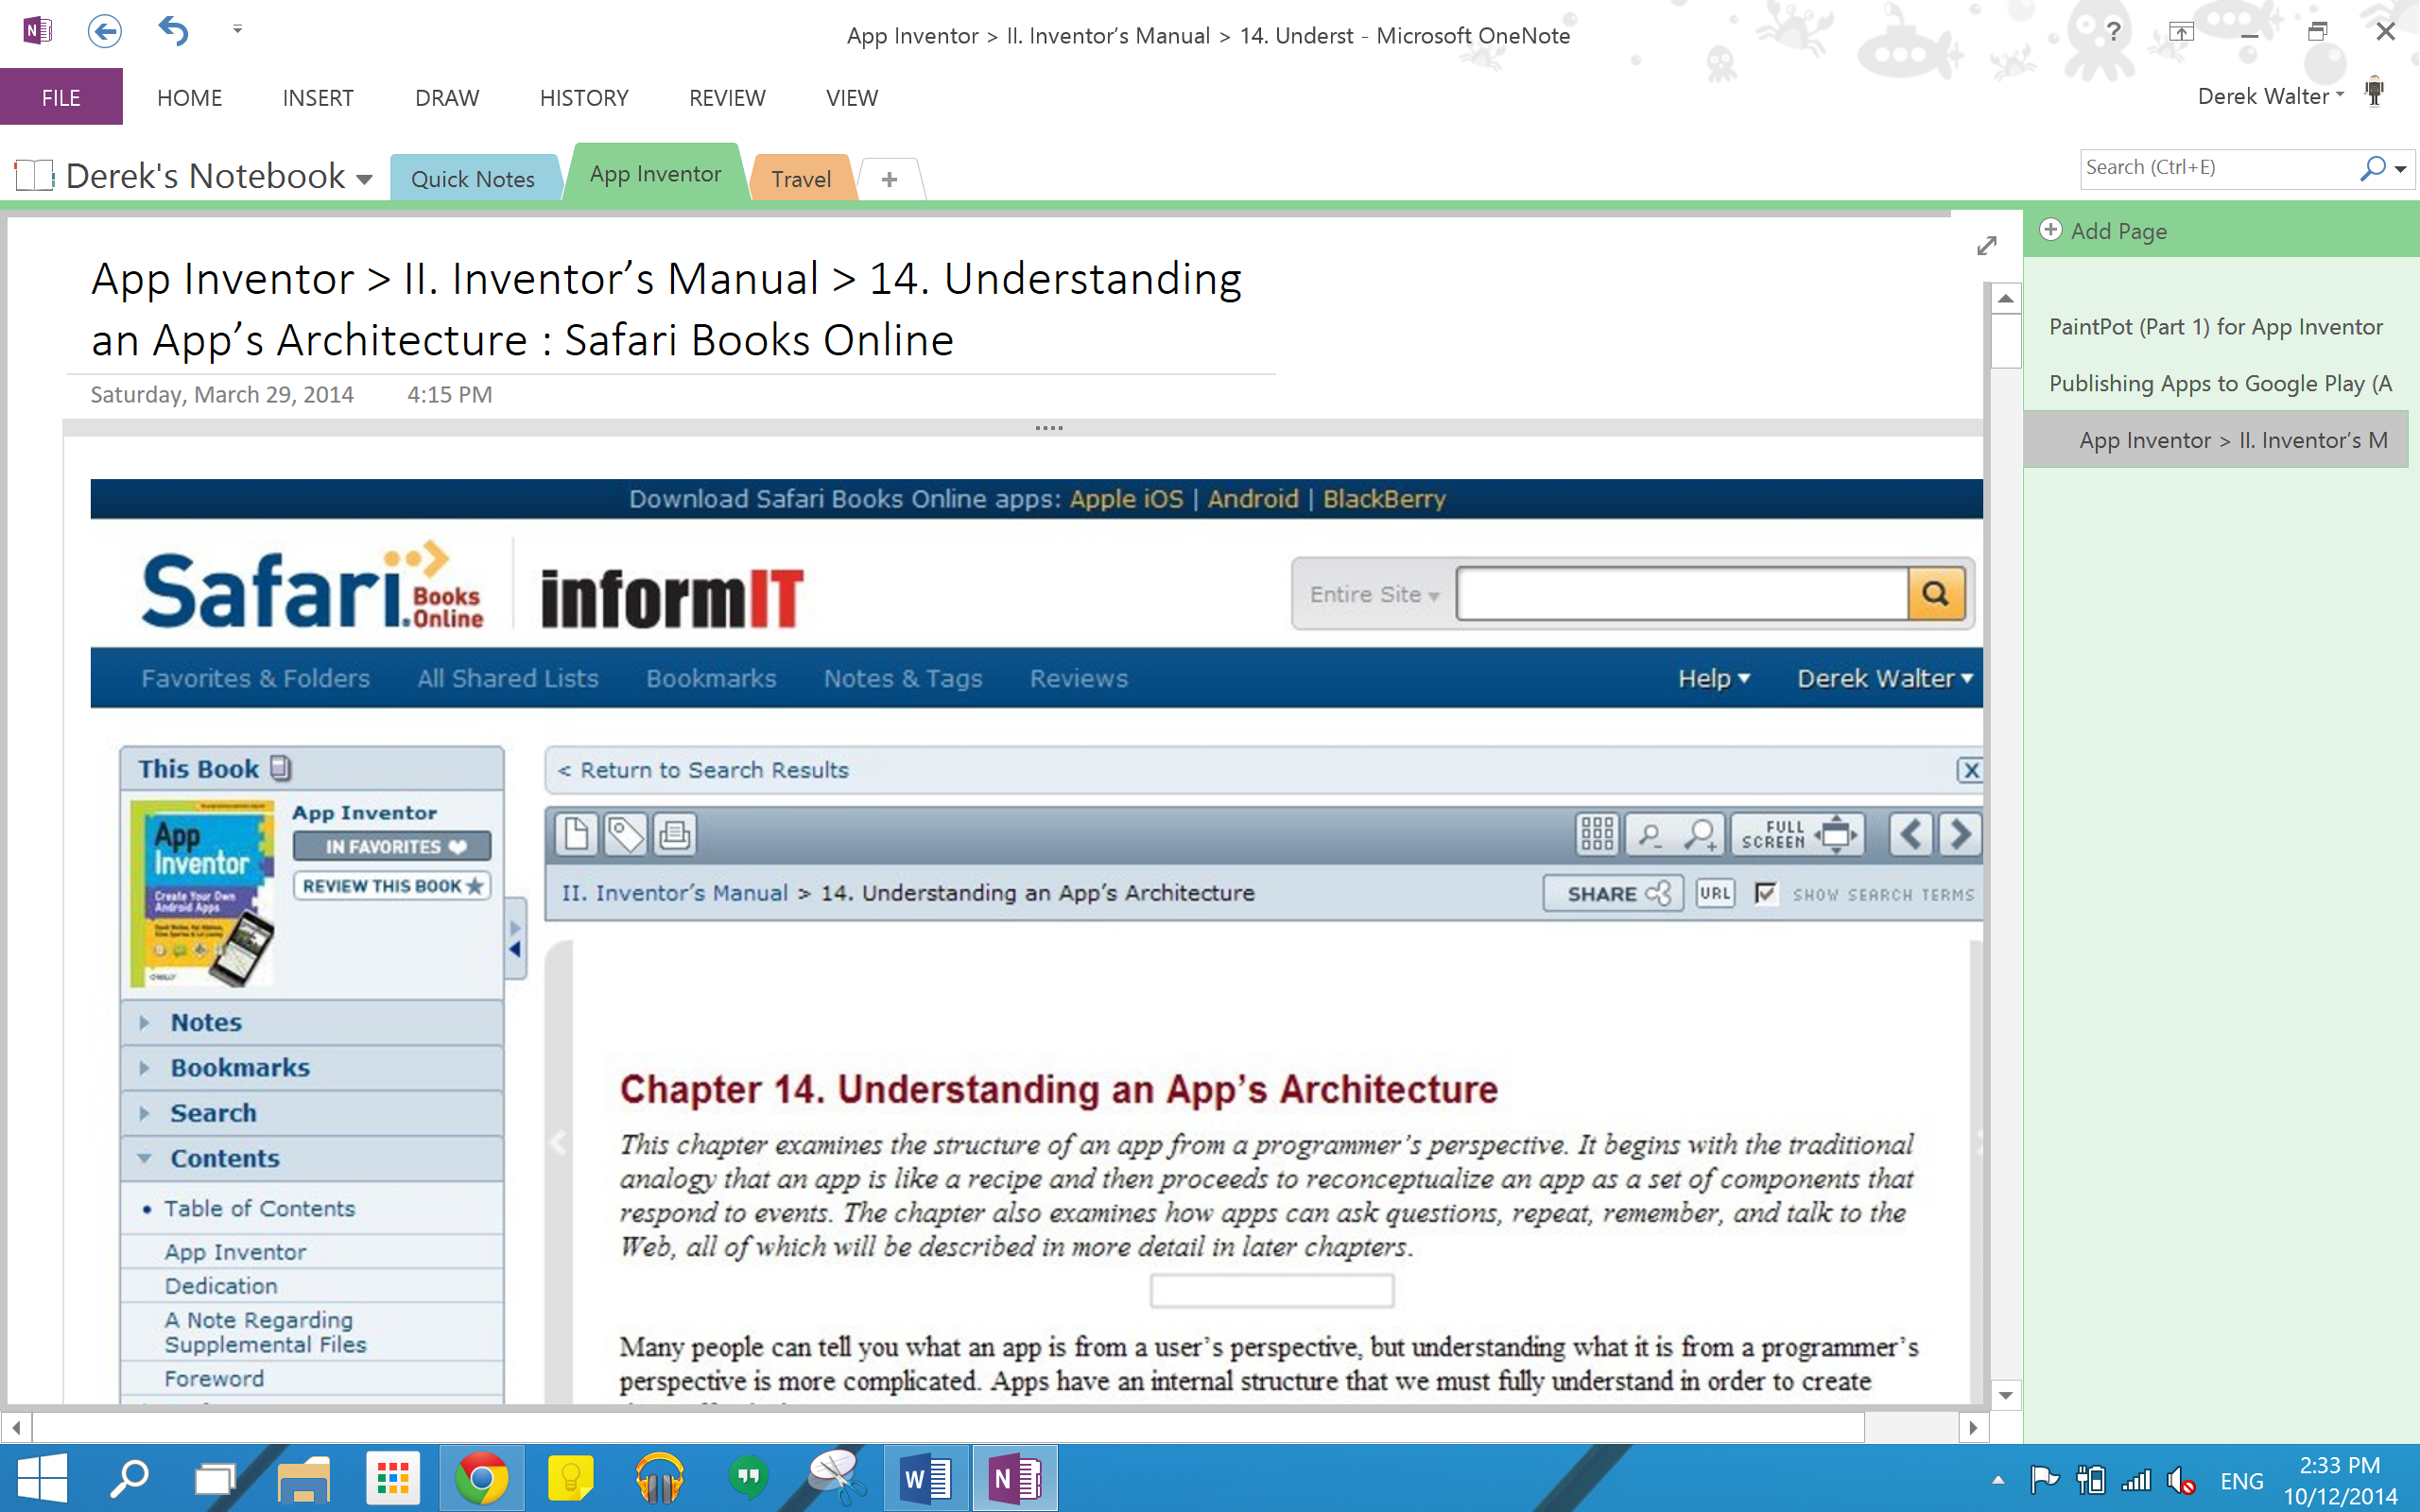
Task: Select PaintPot (Part 1) page in list
Action: pos(2215,327)
